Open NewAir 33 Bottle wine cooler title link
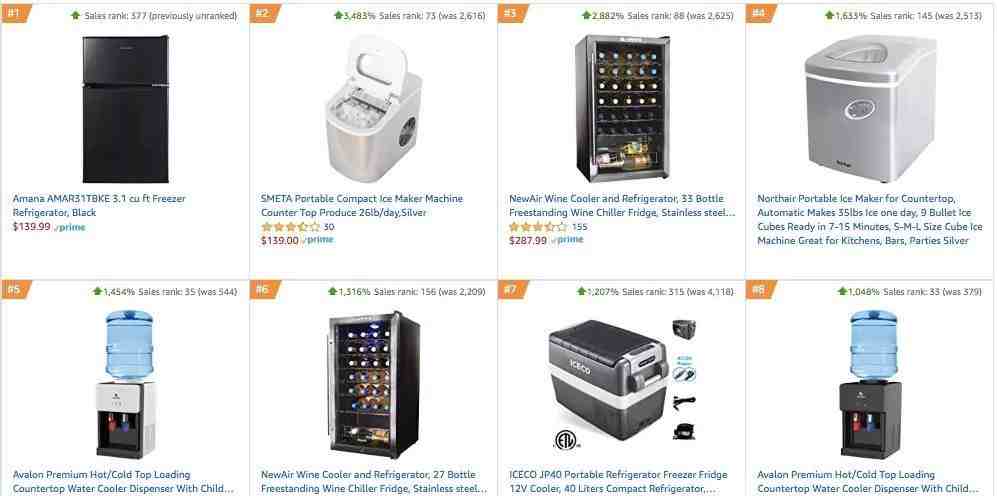 [x=622, y=205]
